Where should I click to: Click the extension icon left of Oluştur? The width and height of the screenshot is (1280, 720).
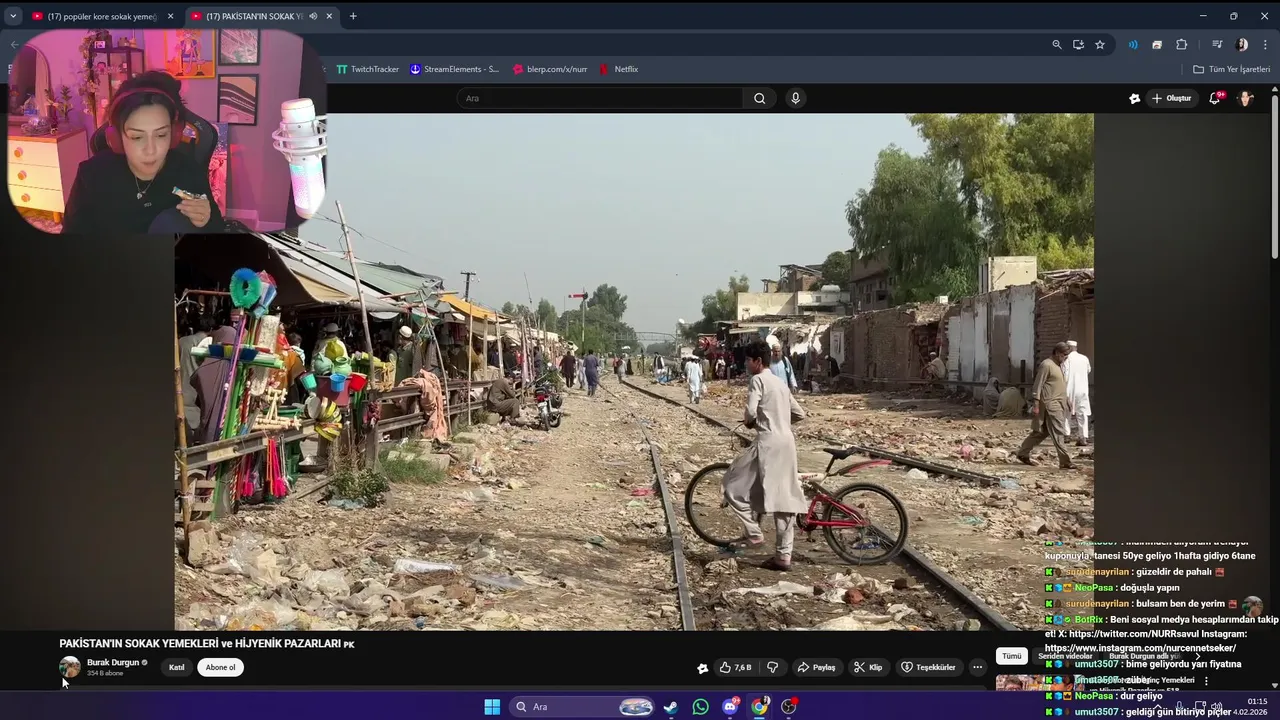(x=1134, y=98)
